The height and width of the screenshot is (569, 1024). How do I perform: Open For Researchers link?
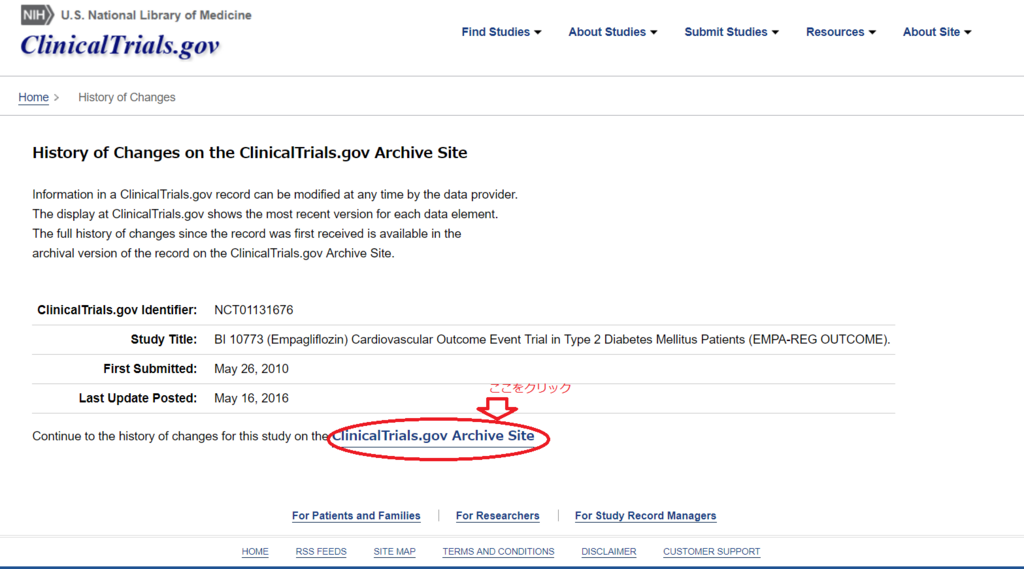[x=498, y=516]
